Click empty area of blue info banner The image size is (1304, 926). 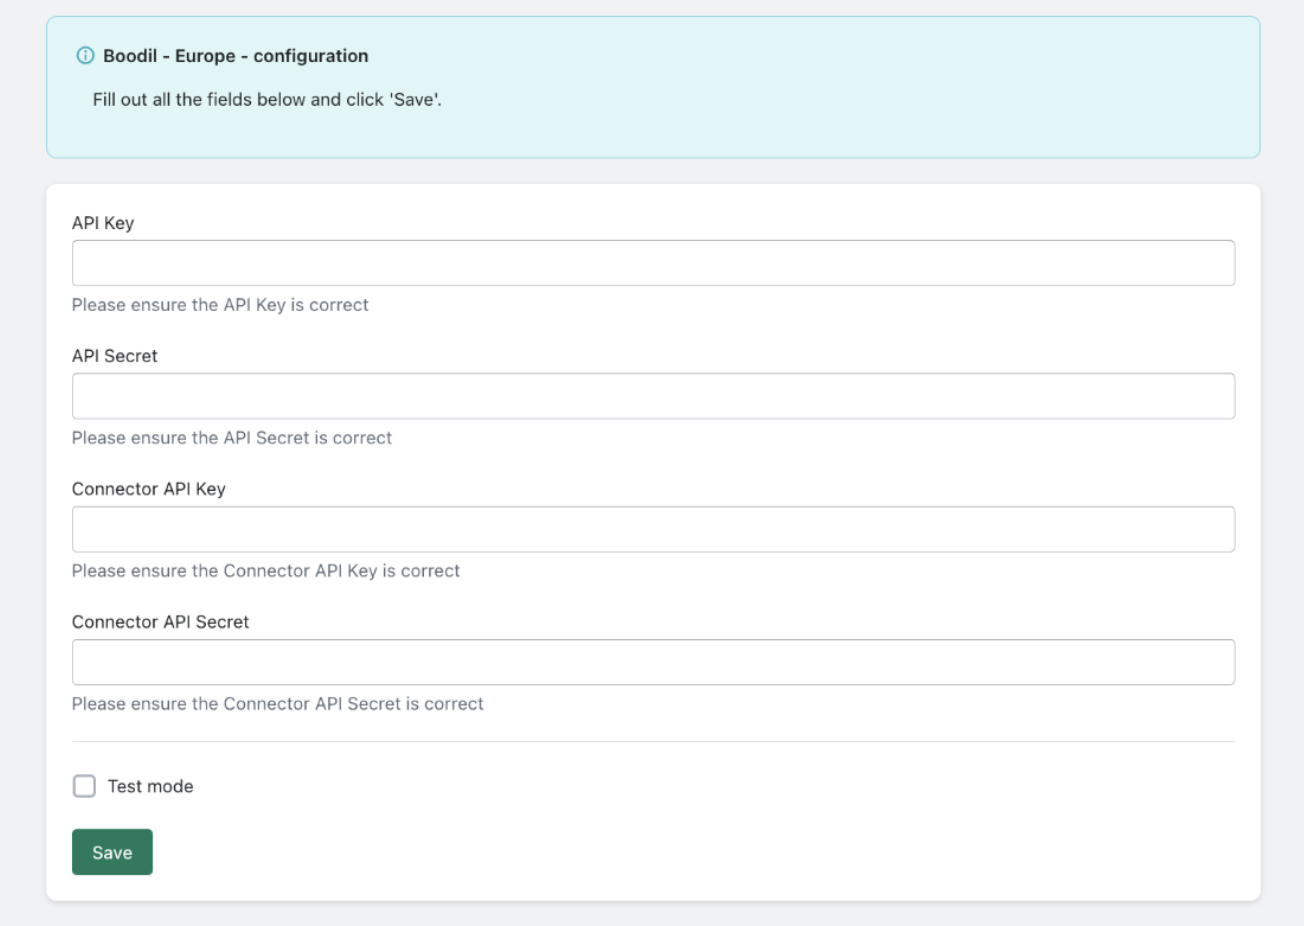[850, 100]
